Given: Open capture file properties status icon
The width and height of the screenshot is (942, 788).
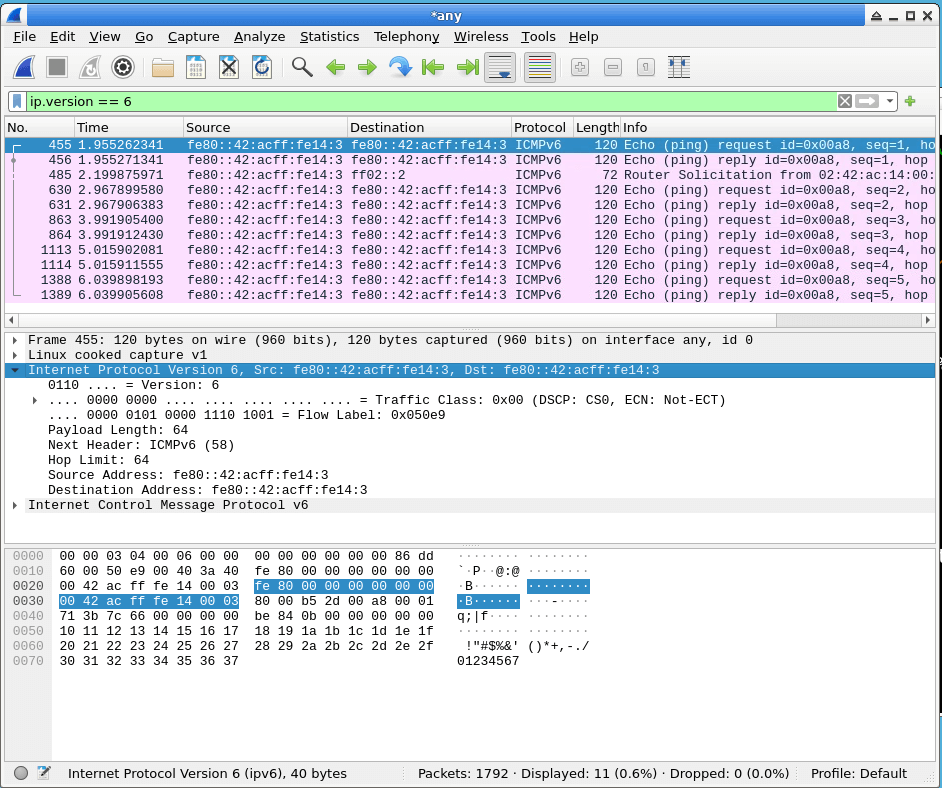Looking at the screenshot, I should coord(43,773).
